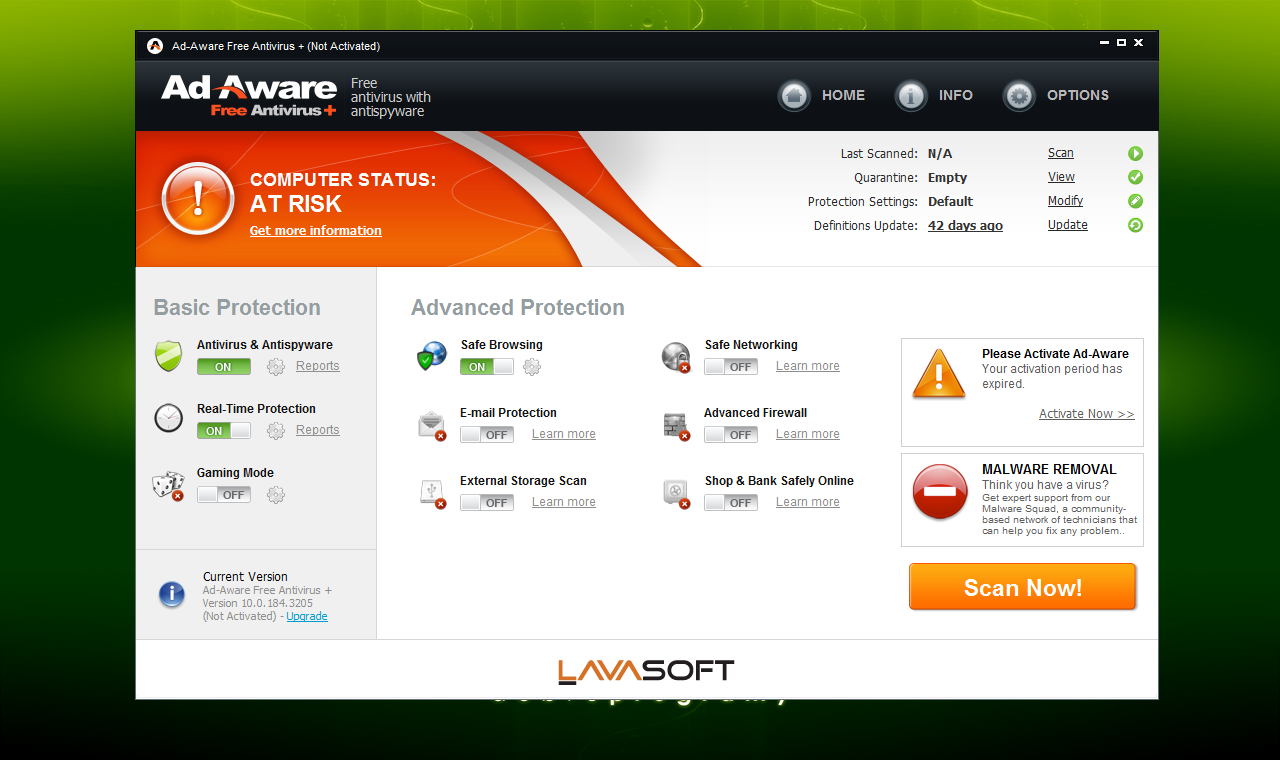Click the Shop & Bank Safely icon
This screenshot has width=1280, height=760.
click(676, 493)
